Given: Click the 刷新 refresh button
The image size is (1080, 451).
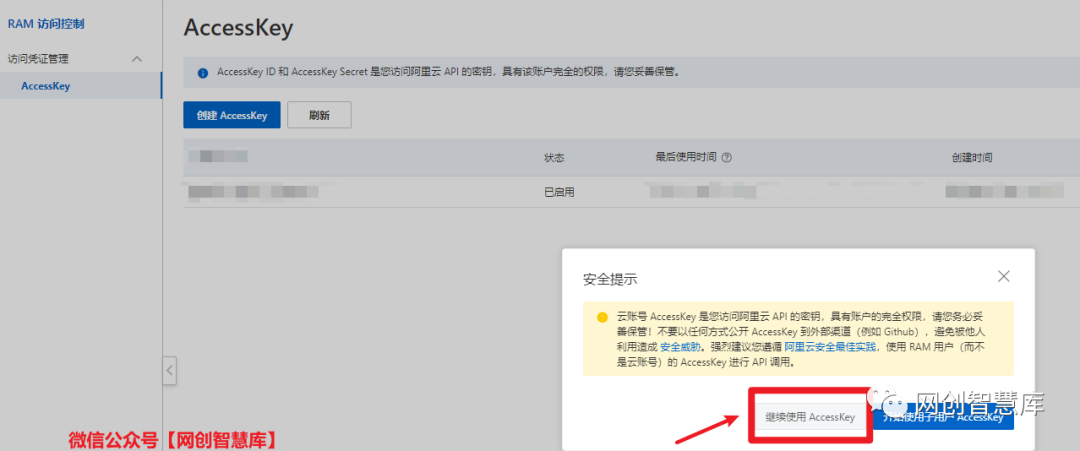Looking at the screenshot, I should pos(319,115).
